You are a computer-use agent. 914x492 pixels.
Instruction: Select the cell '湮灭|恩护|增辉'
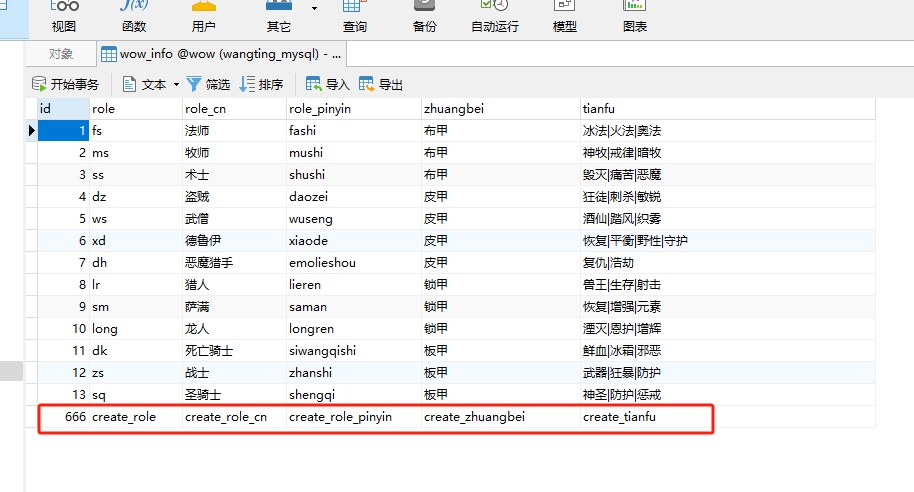[x=728, y=329]
